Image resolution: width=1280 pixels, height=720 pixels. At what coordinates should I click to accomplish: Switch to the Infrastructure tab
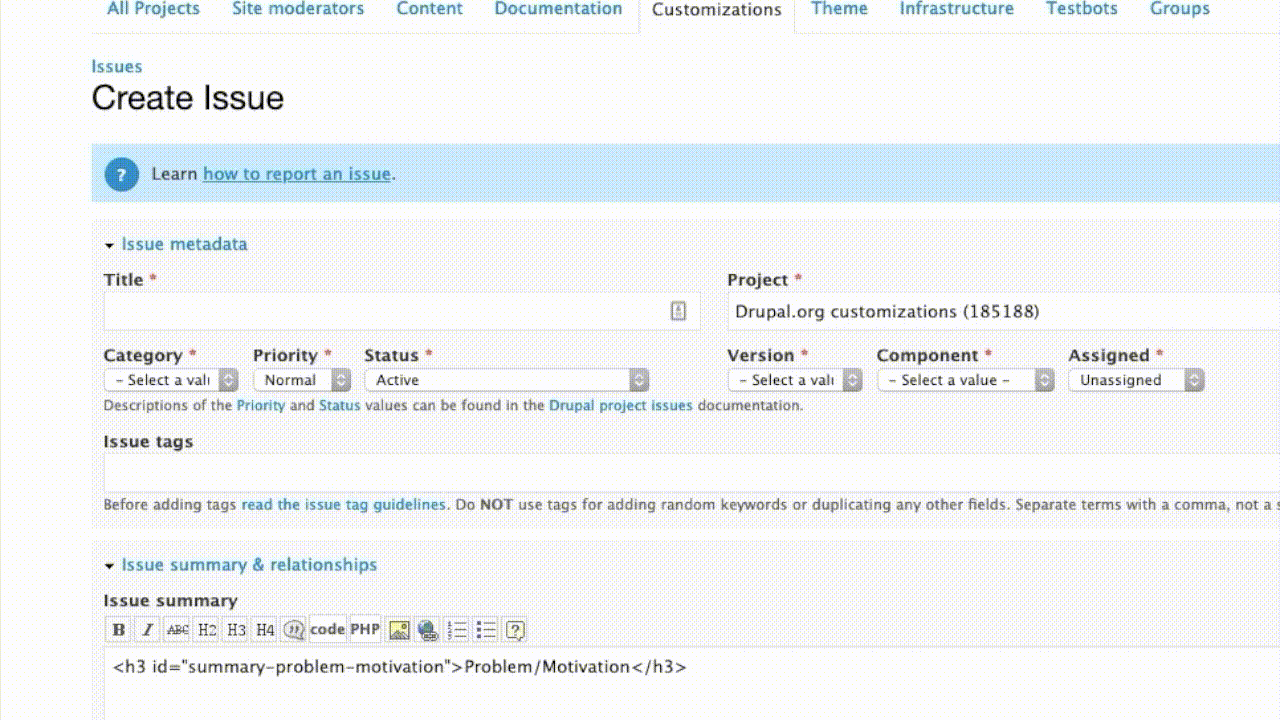(x=956, y=9)
